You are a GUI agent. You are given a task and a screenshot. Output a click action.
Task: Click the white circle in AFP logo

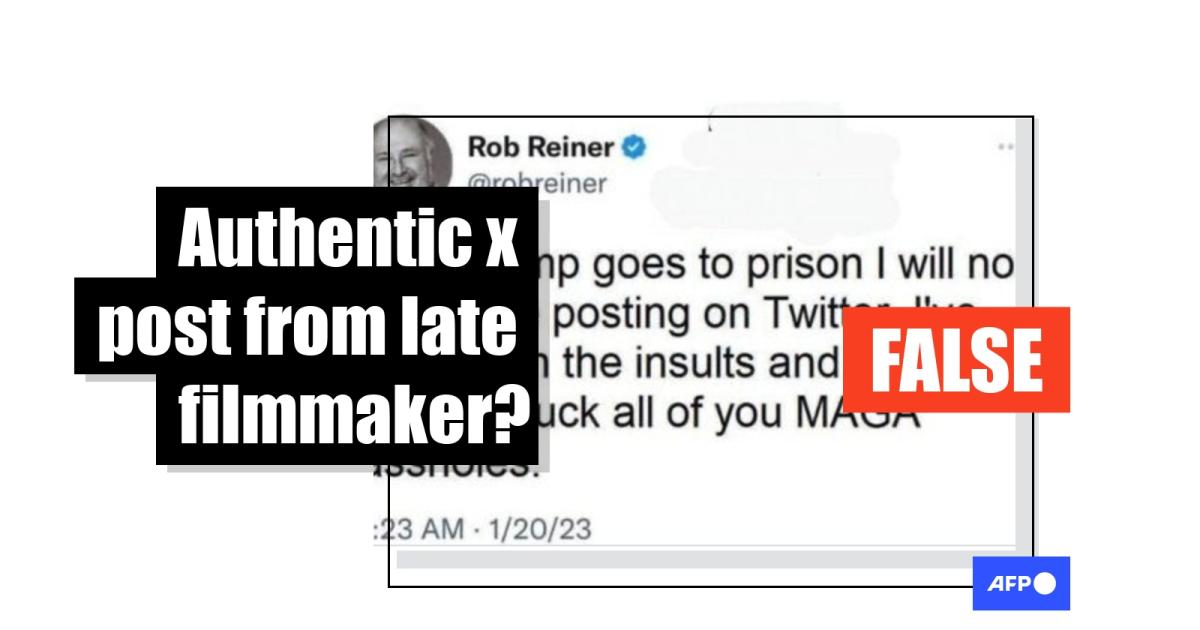[x=1045, y=584]
